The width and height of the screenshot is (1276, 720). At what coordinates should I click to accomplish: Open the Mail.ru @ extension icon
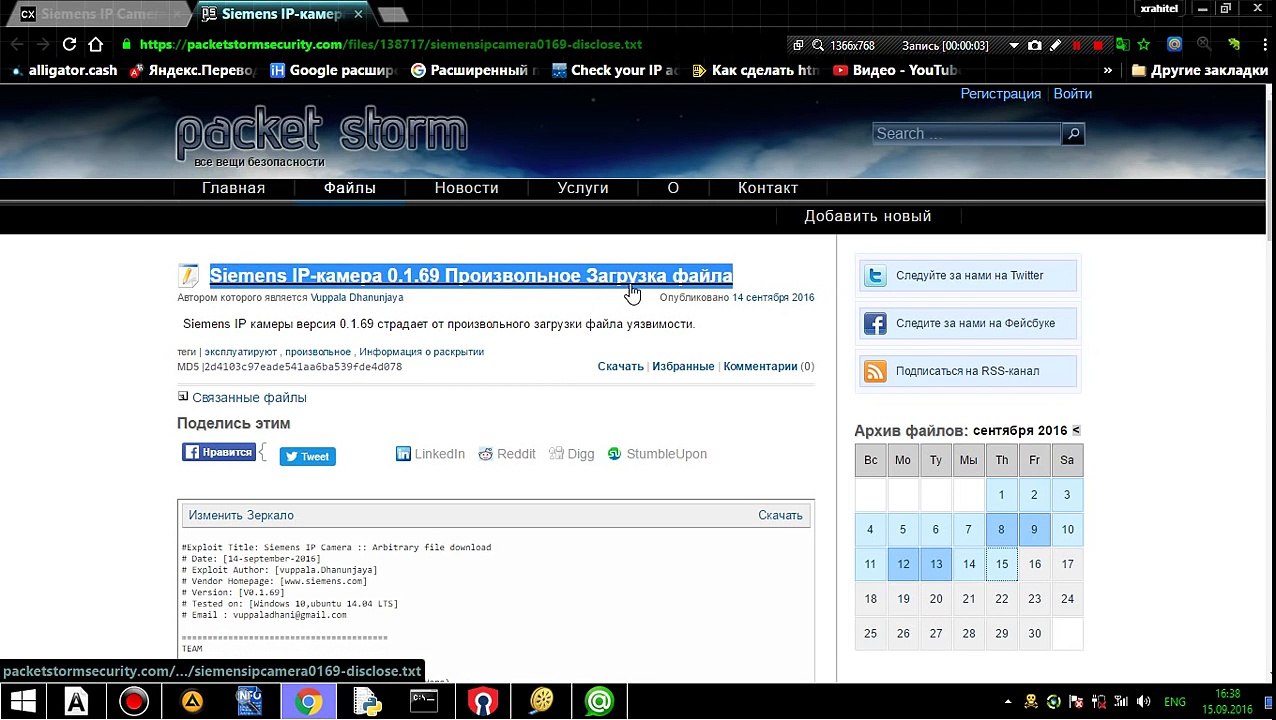point(1175,44)
